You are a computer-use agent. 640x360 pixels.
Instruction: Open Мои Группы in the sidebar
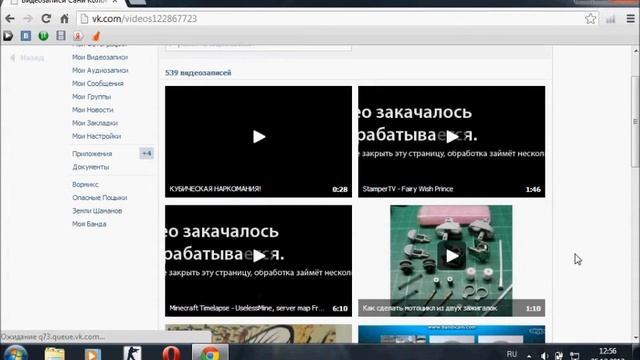(91, 97)
